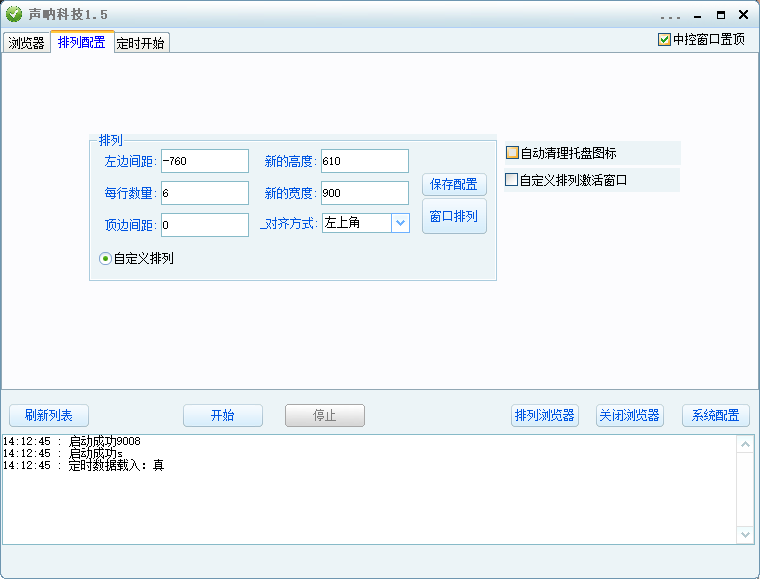Click the 新的高度 input field
760x579 pixels.
(365, 161)
